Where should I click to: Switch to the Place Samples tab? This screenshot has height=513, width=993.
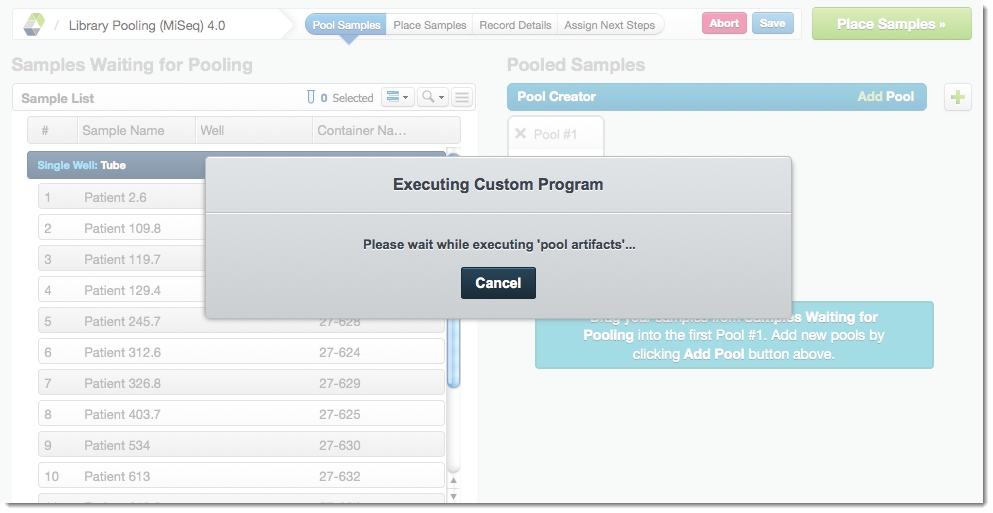(x=429, y=25)
